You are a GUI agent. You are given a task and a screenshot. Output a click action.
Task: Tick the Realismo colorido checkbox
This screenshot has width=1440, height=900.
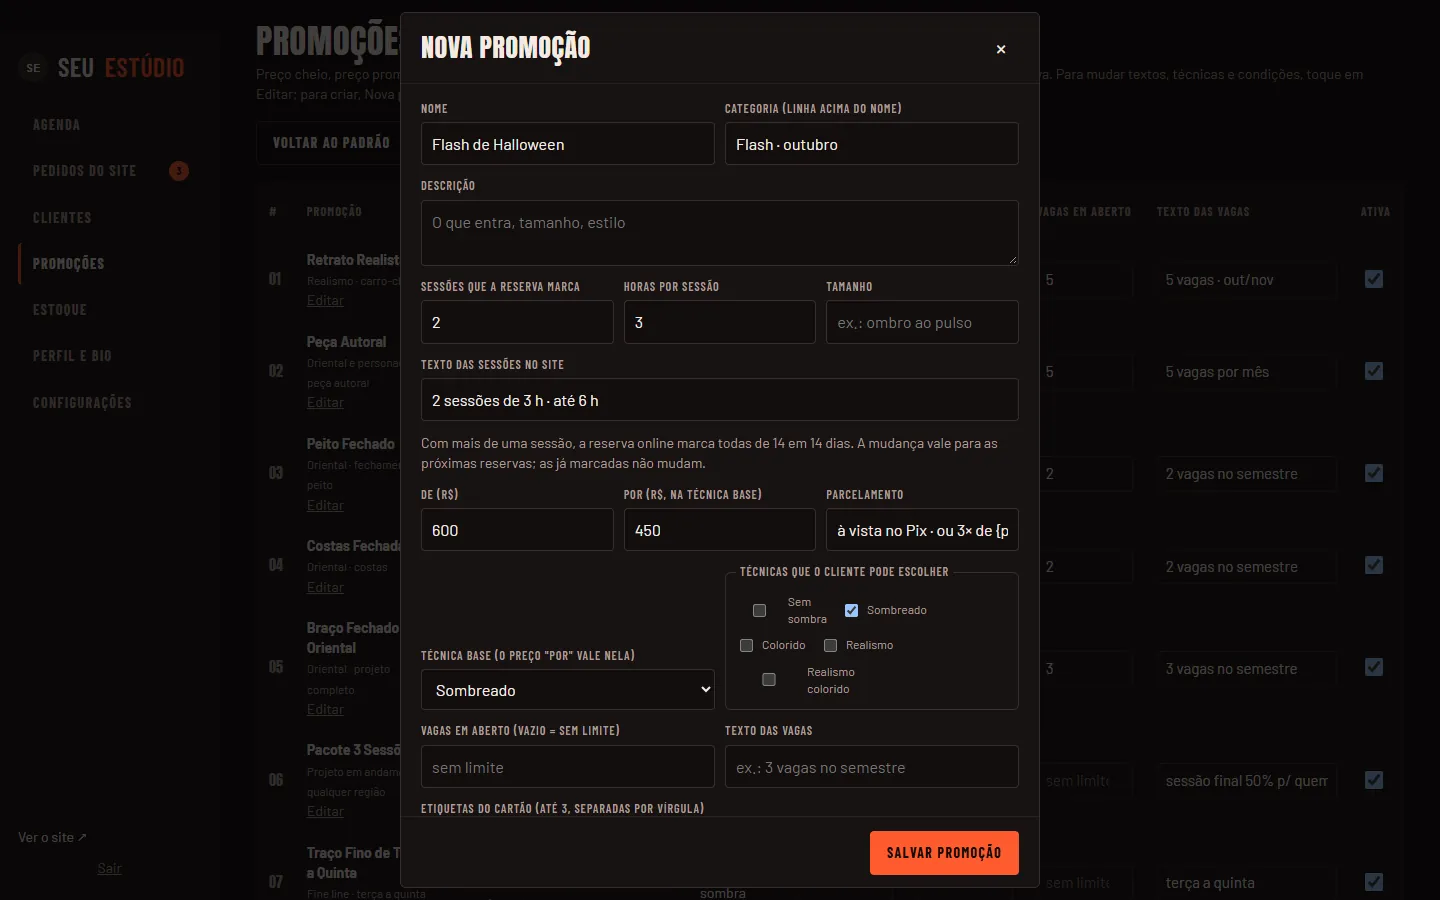[x=769, y=680]
